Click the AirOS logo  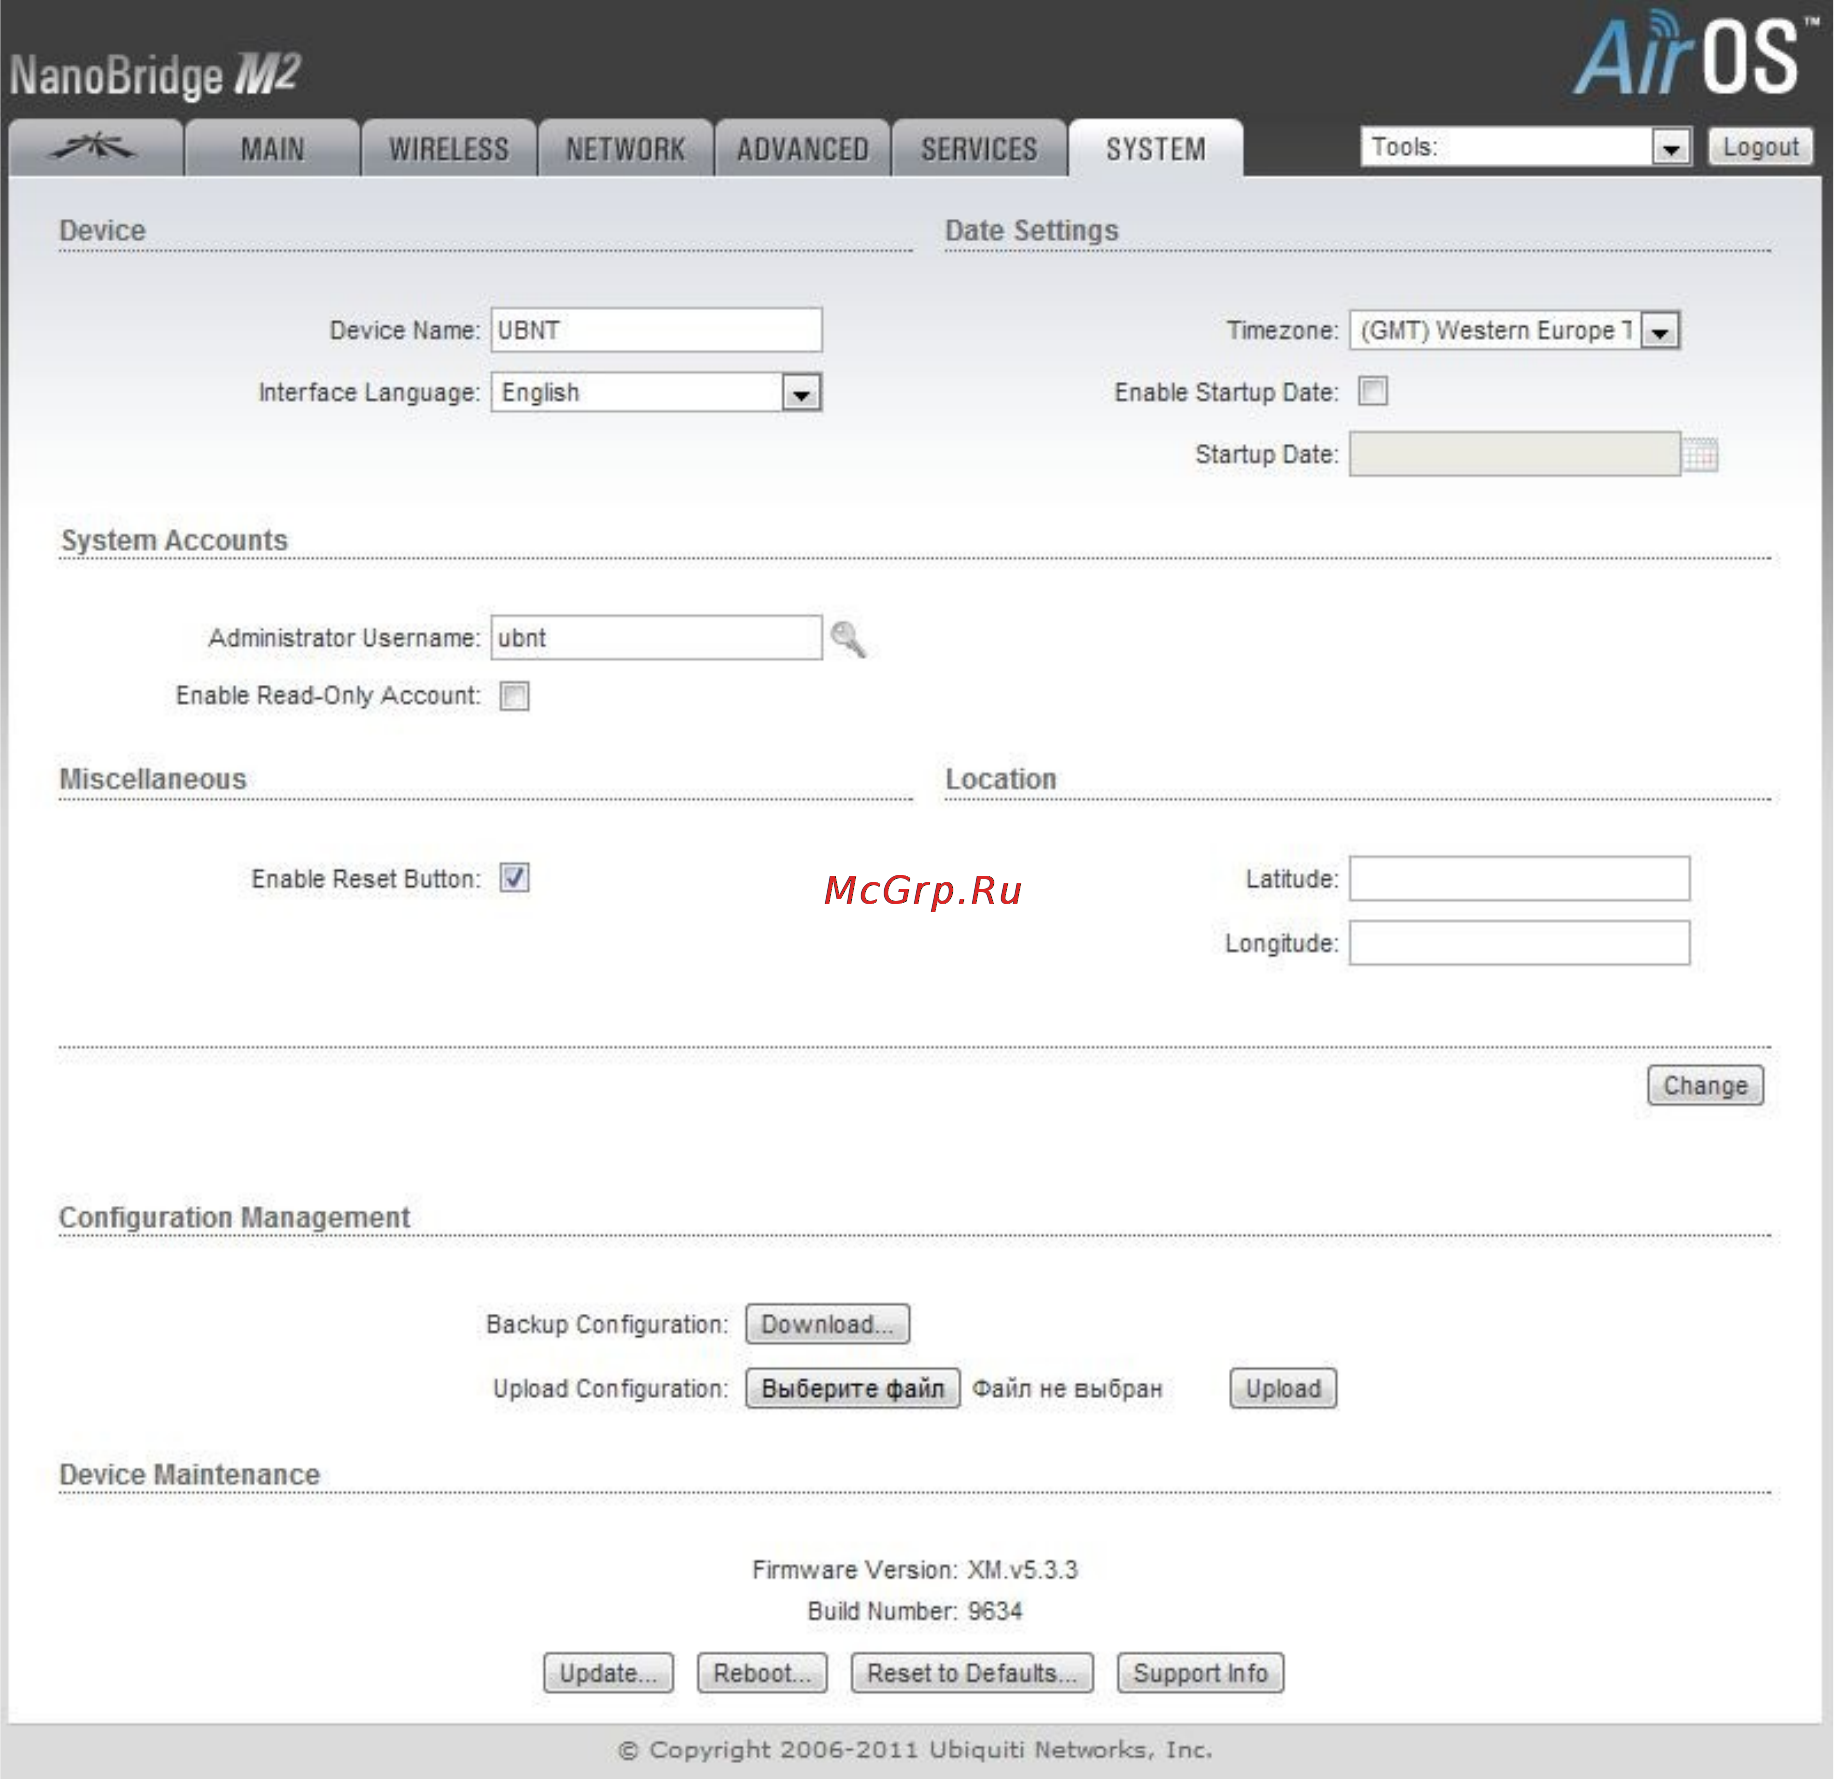coord(1696,55)
